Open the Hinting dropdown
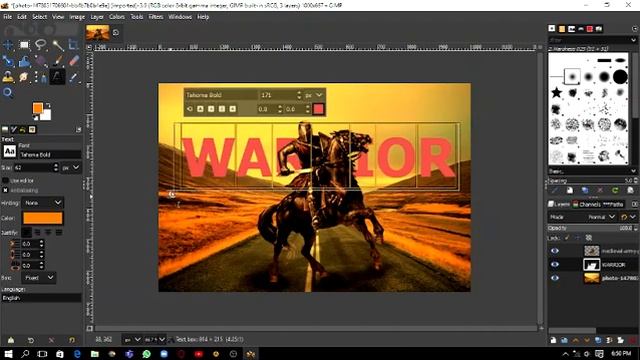Screen dimensions: 640x360 pyautogui.click(x=42, y=203)
